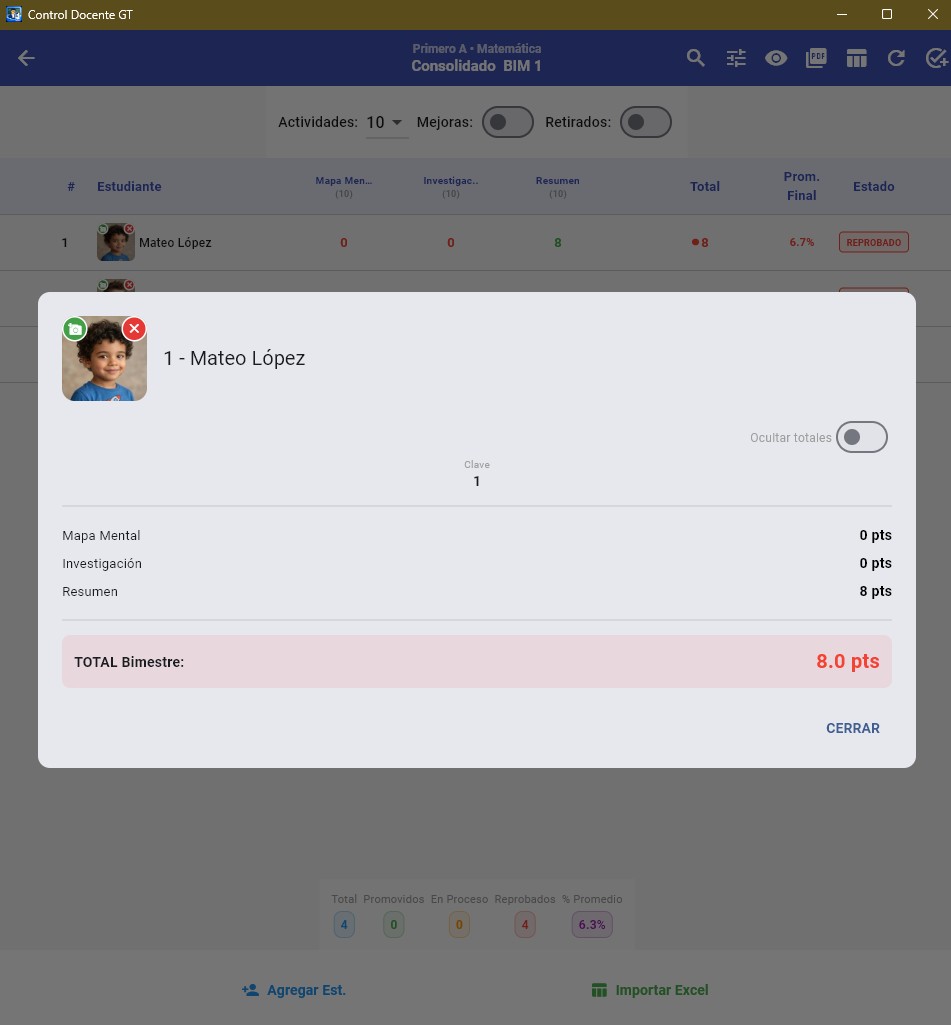
Task: Click Importar Excel button
Action: (650, 990)
